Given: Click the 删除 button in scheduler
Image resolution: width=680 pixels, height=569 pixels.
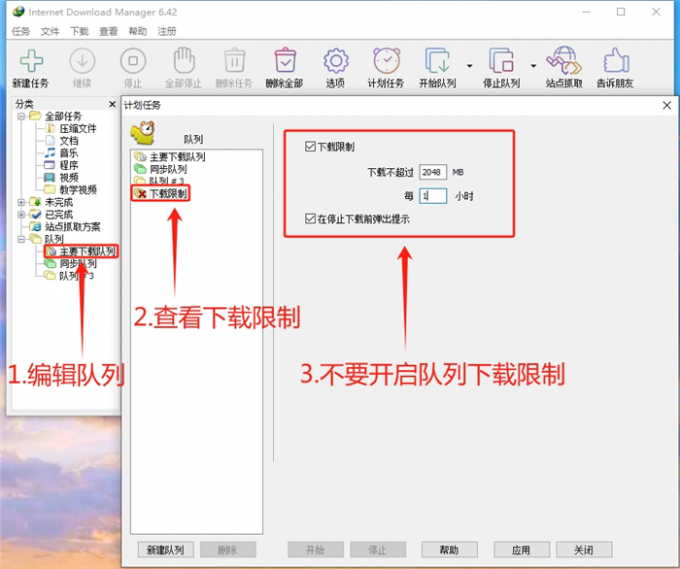Looking at the screenshot, I should 228,550.
